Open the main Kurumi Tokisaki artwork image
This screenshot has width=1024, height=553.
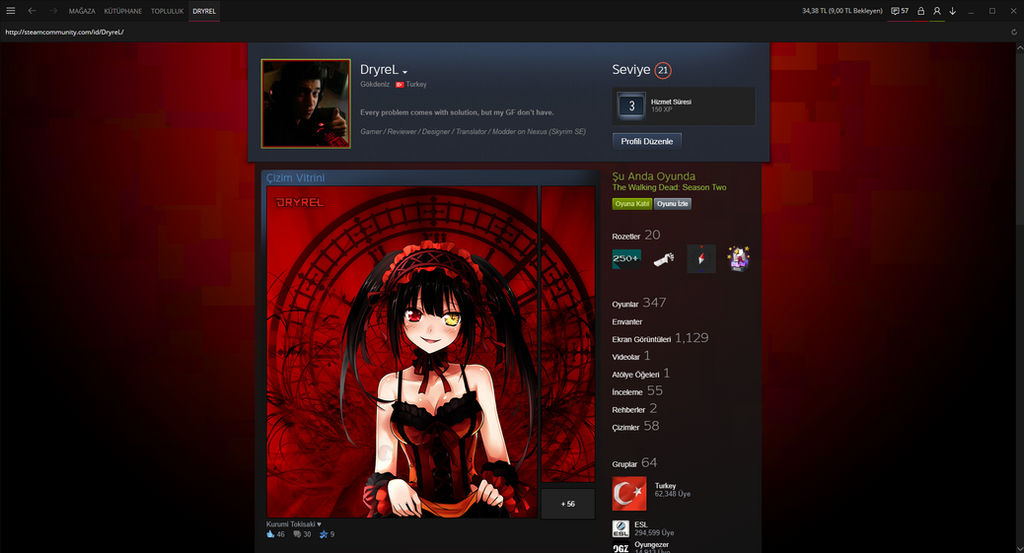pos(402,352)
